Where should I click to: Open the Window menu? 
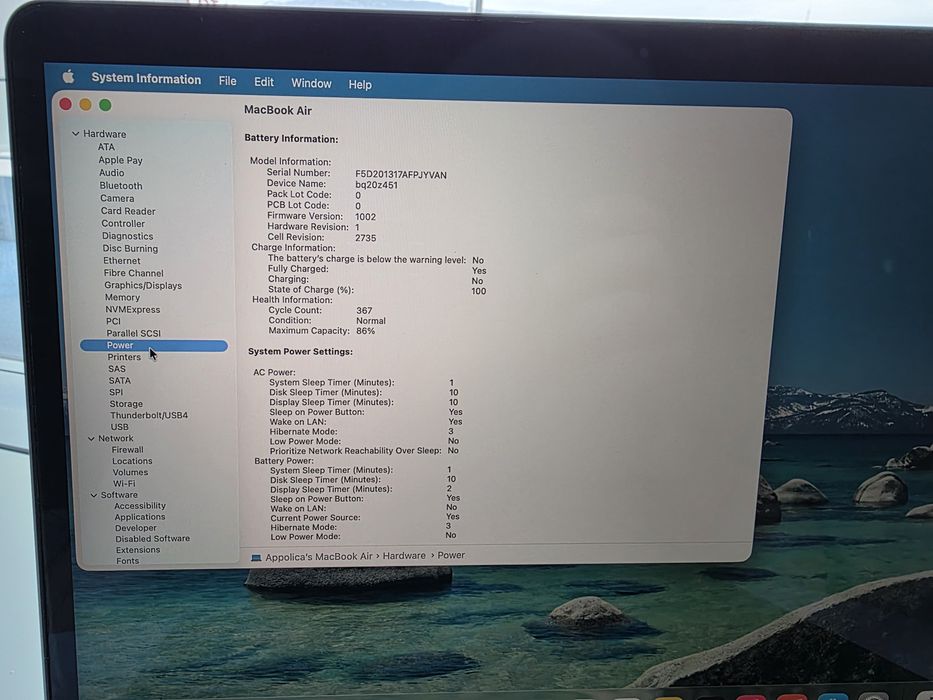click(311, 83)
